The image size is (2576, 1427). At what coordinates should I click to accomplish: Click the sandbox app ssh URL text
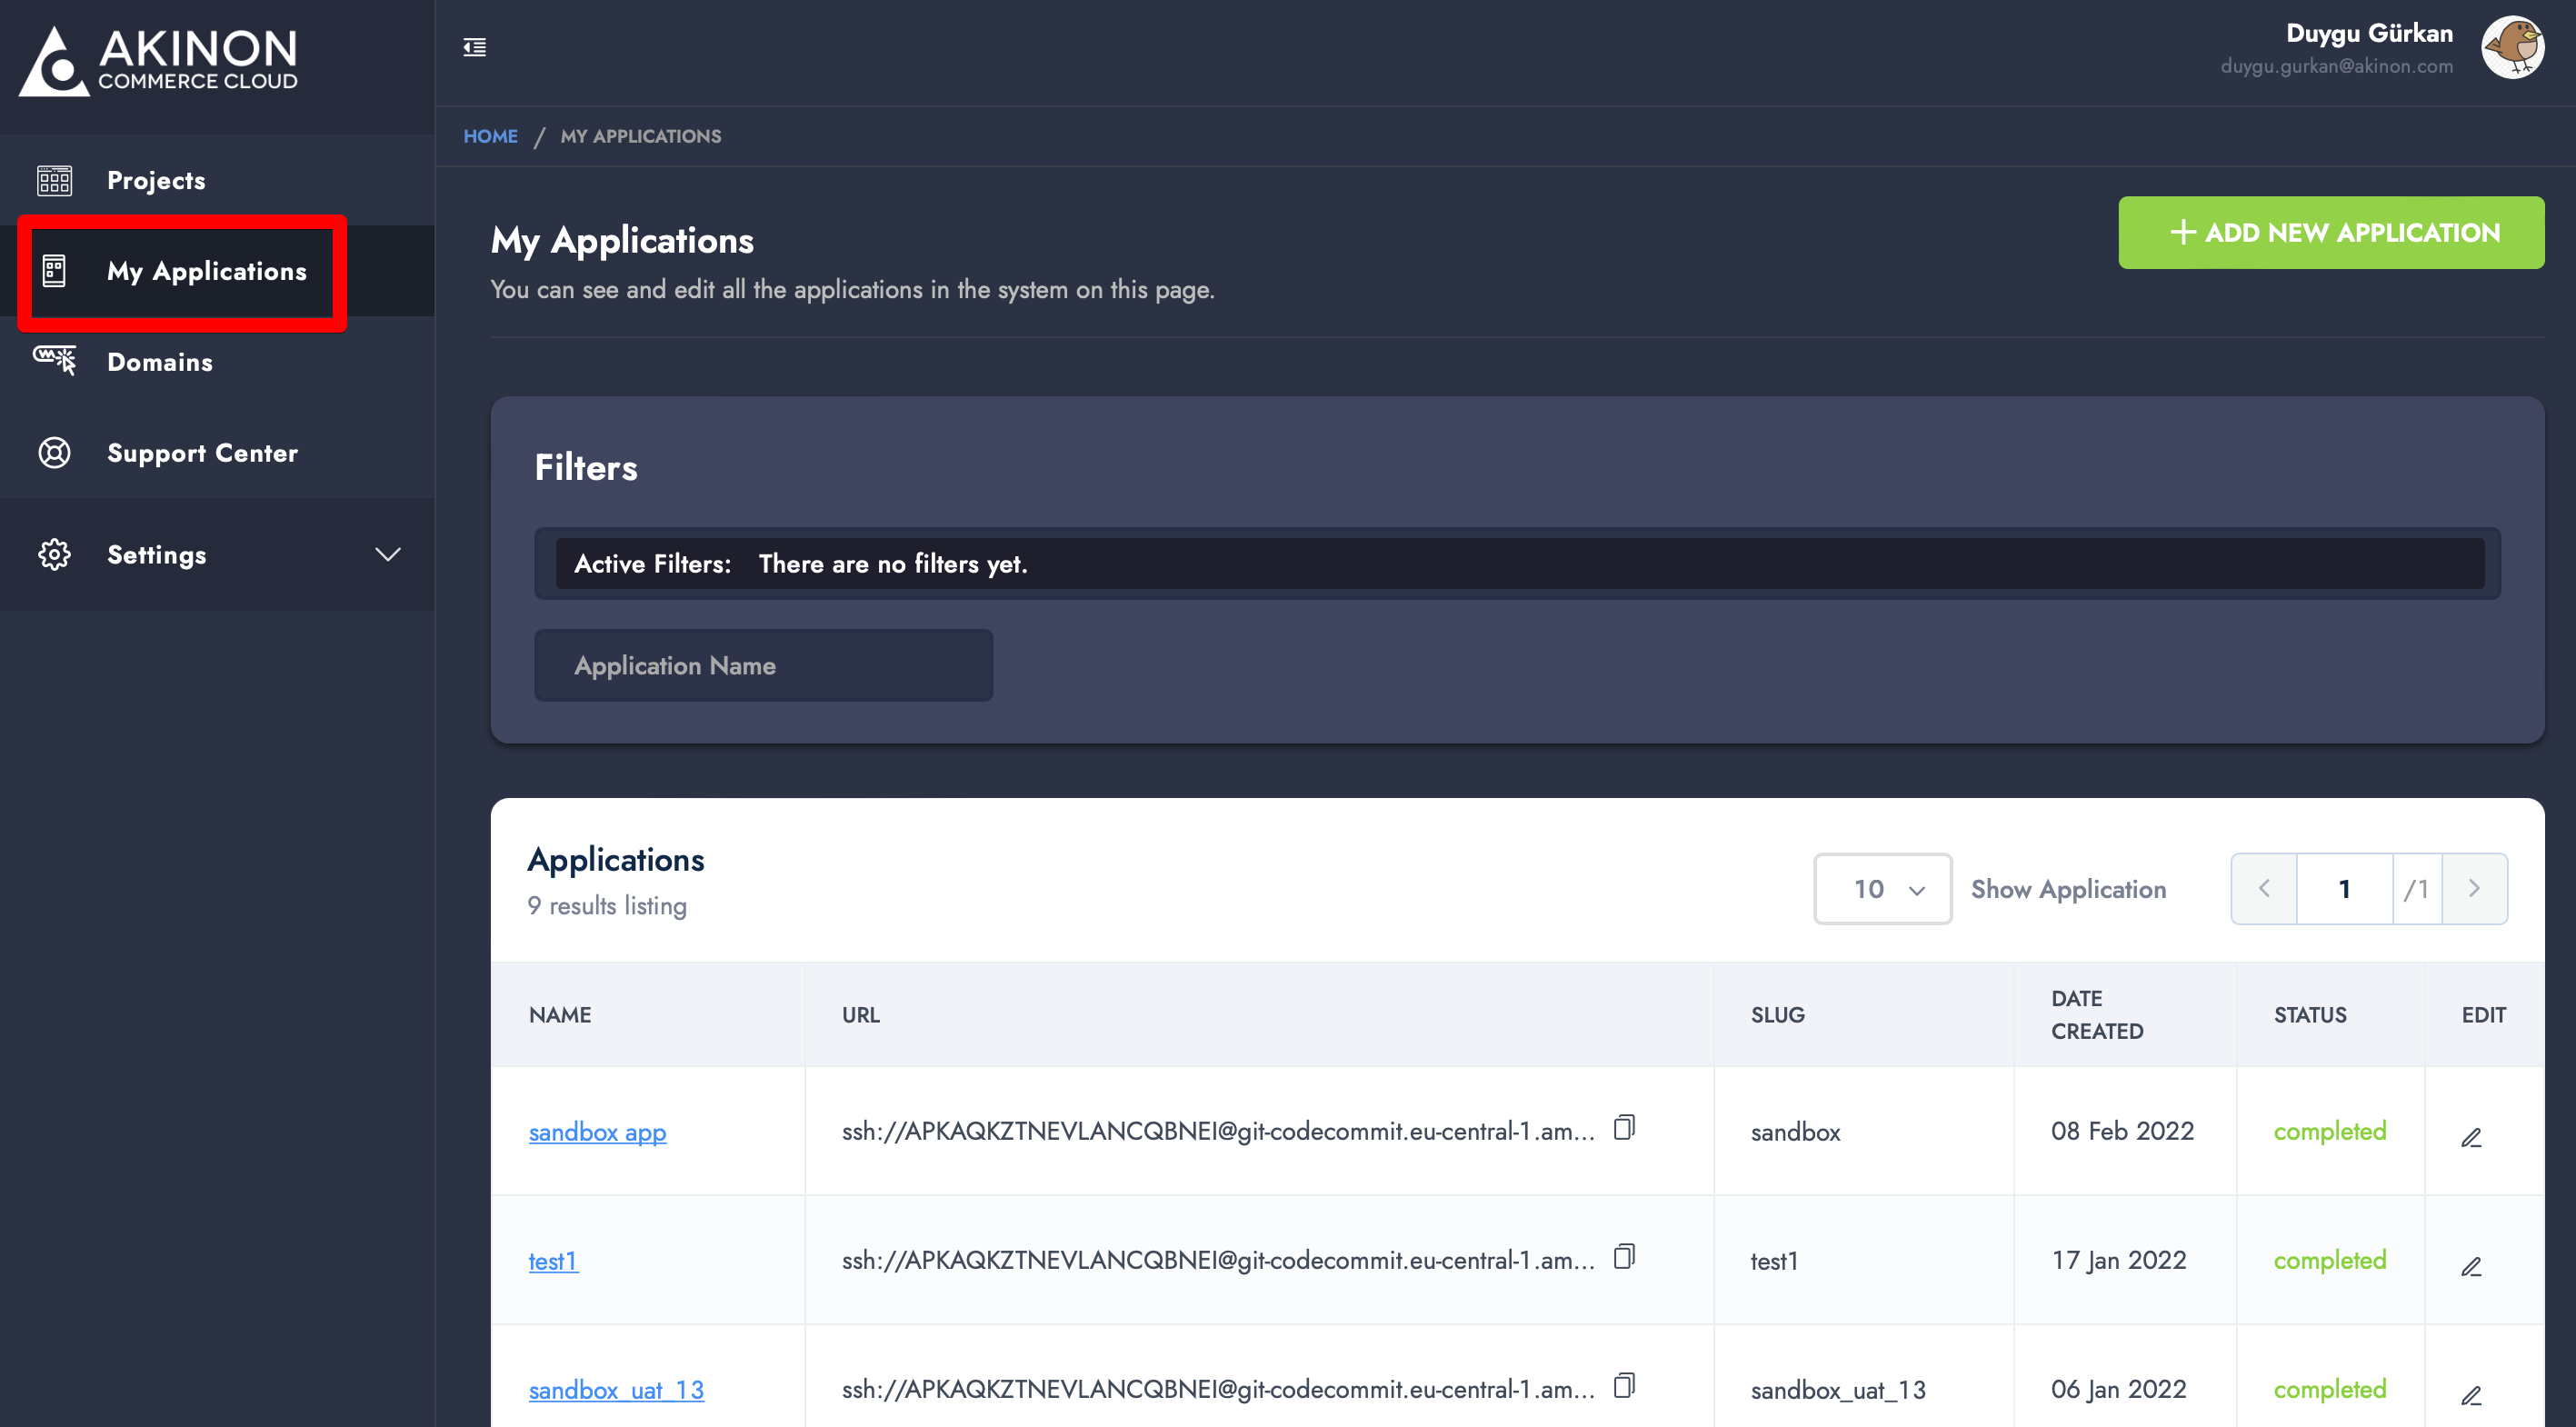1217,1131
